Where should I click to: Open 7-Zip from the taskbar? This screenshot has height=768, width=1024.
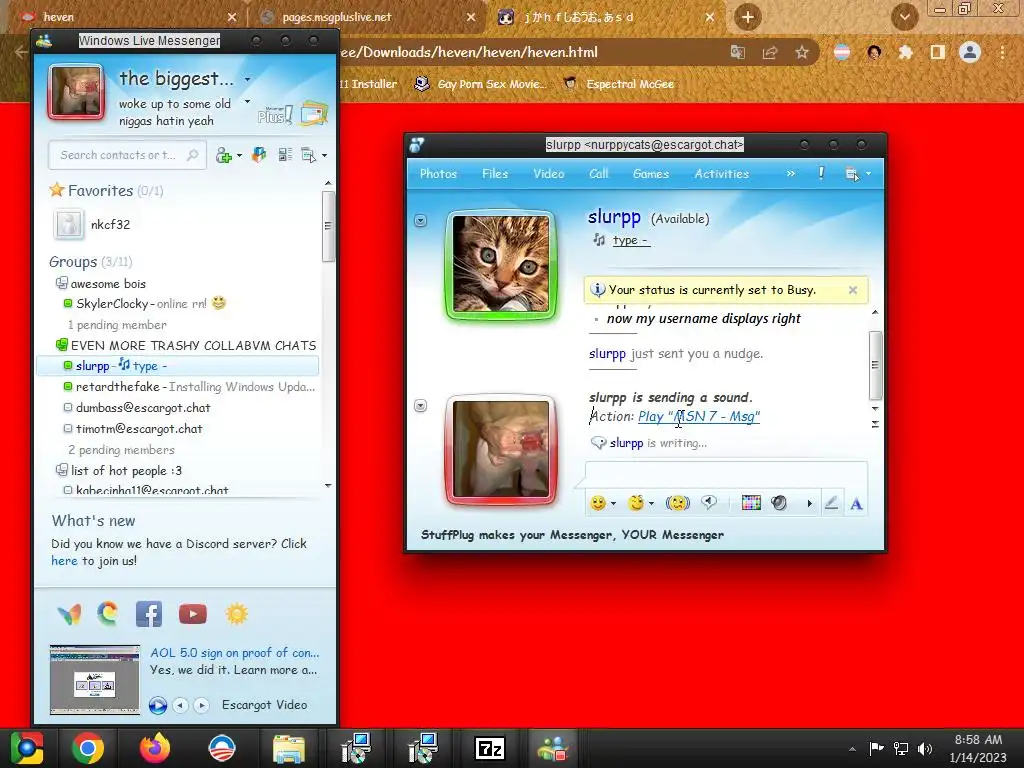pos(490,748)
